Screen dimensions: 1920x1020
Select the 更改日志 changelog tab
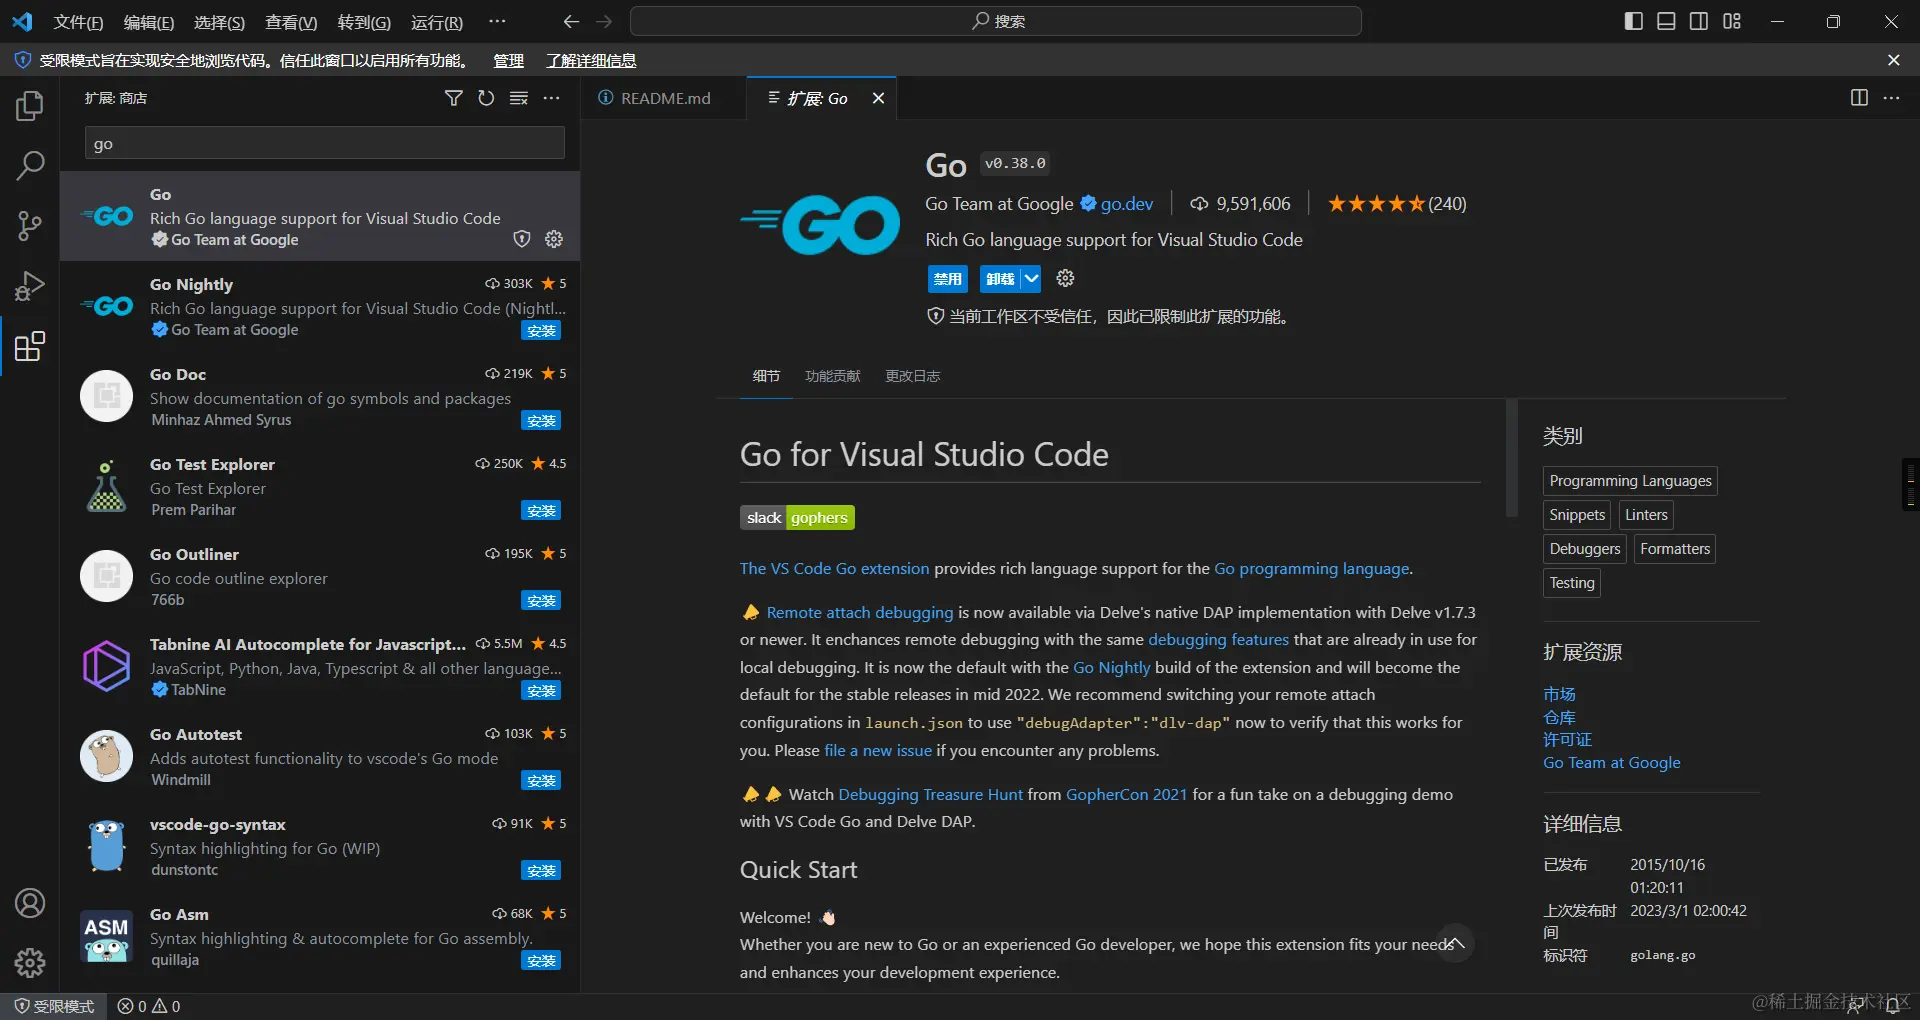pyautogui.click(x=913, y=376)
